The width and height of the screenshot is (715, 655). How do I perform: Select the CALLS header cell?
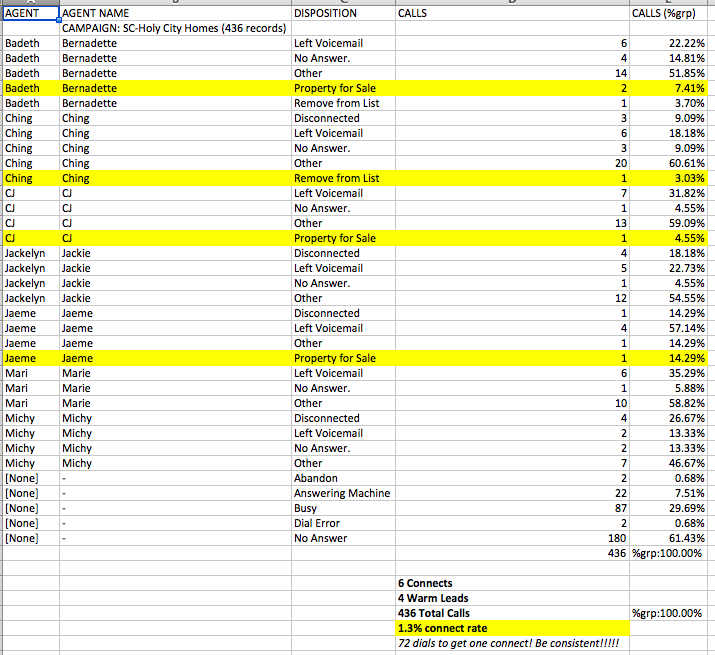tap(512, 13)
